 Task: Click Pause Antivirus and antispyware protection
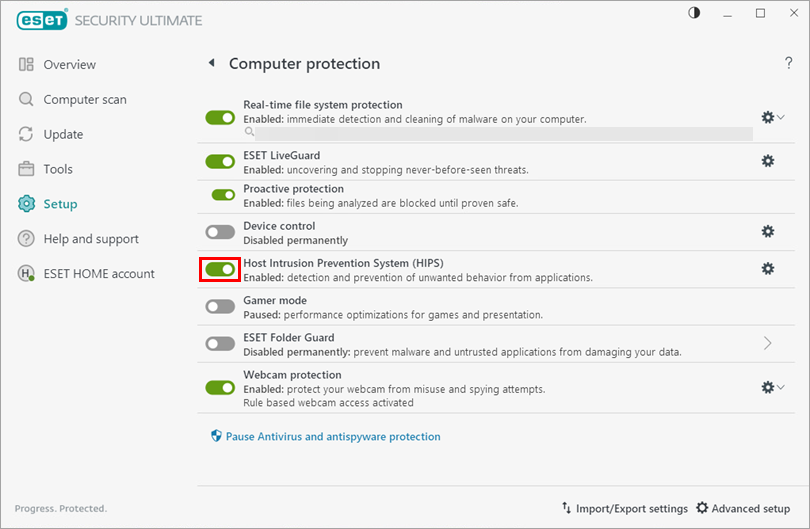(x=332, y=436)
